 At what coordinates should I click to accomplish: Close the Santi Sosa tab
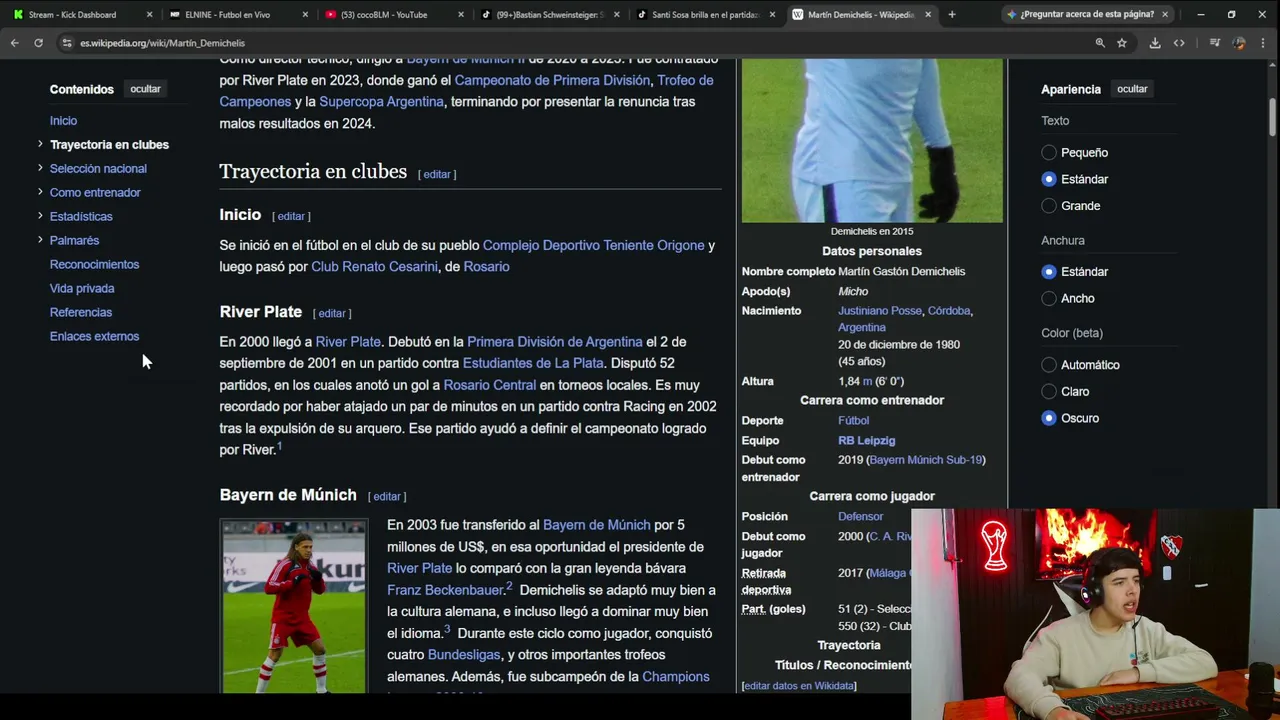click(772, 15)
